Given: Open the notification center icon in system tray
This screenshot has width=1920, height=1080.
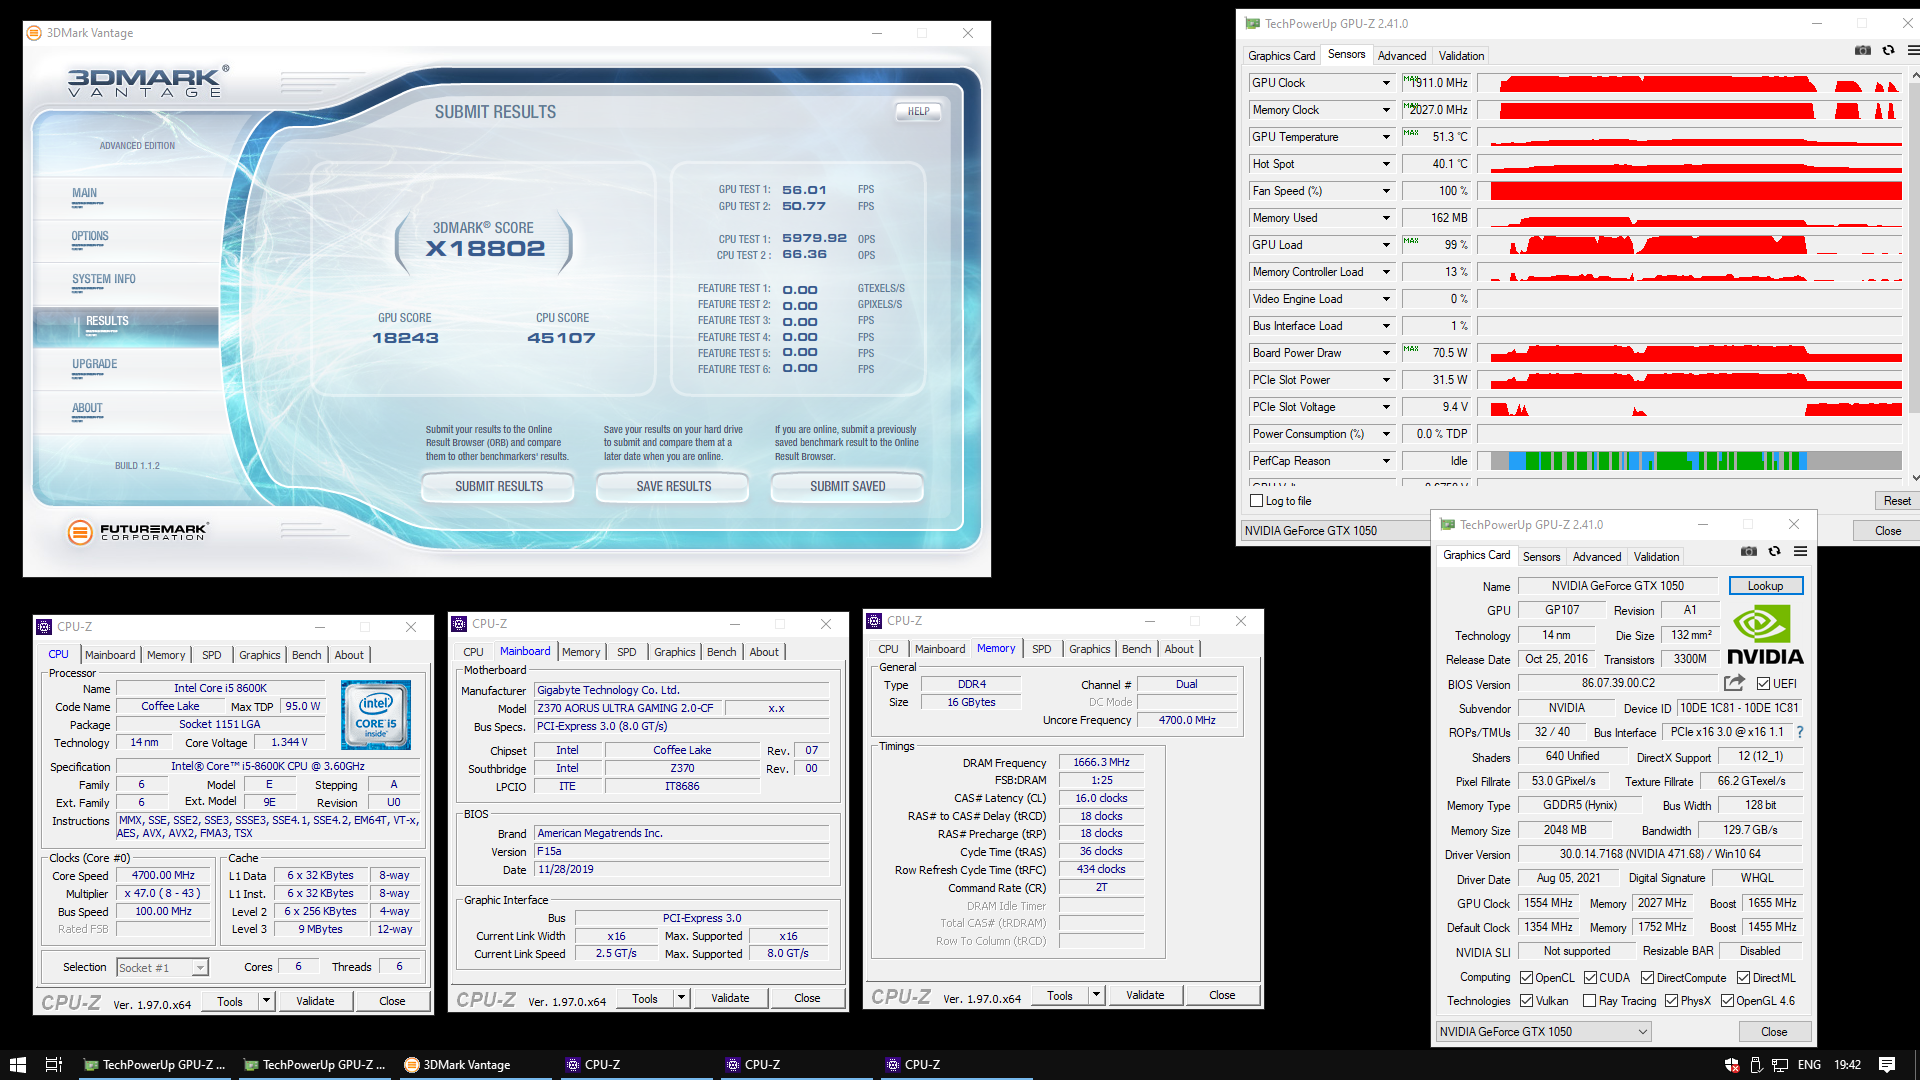Looking at the screenshot, I should [1887, 1065].
